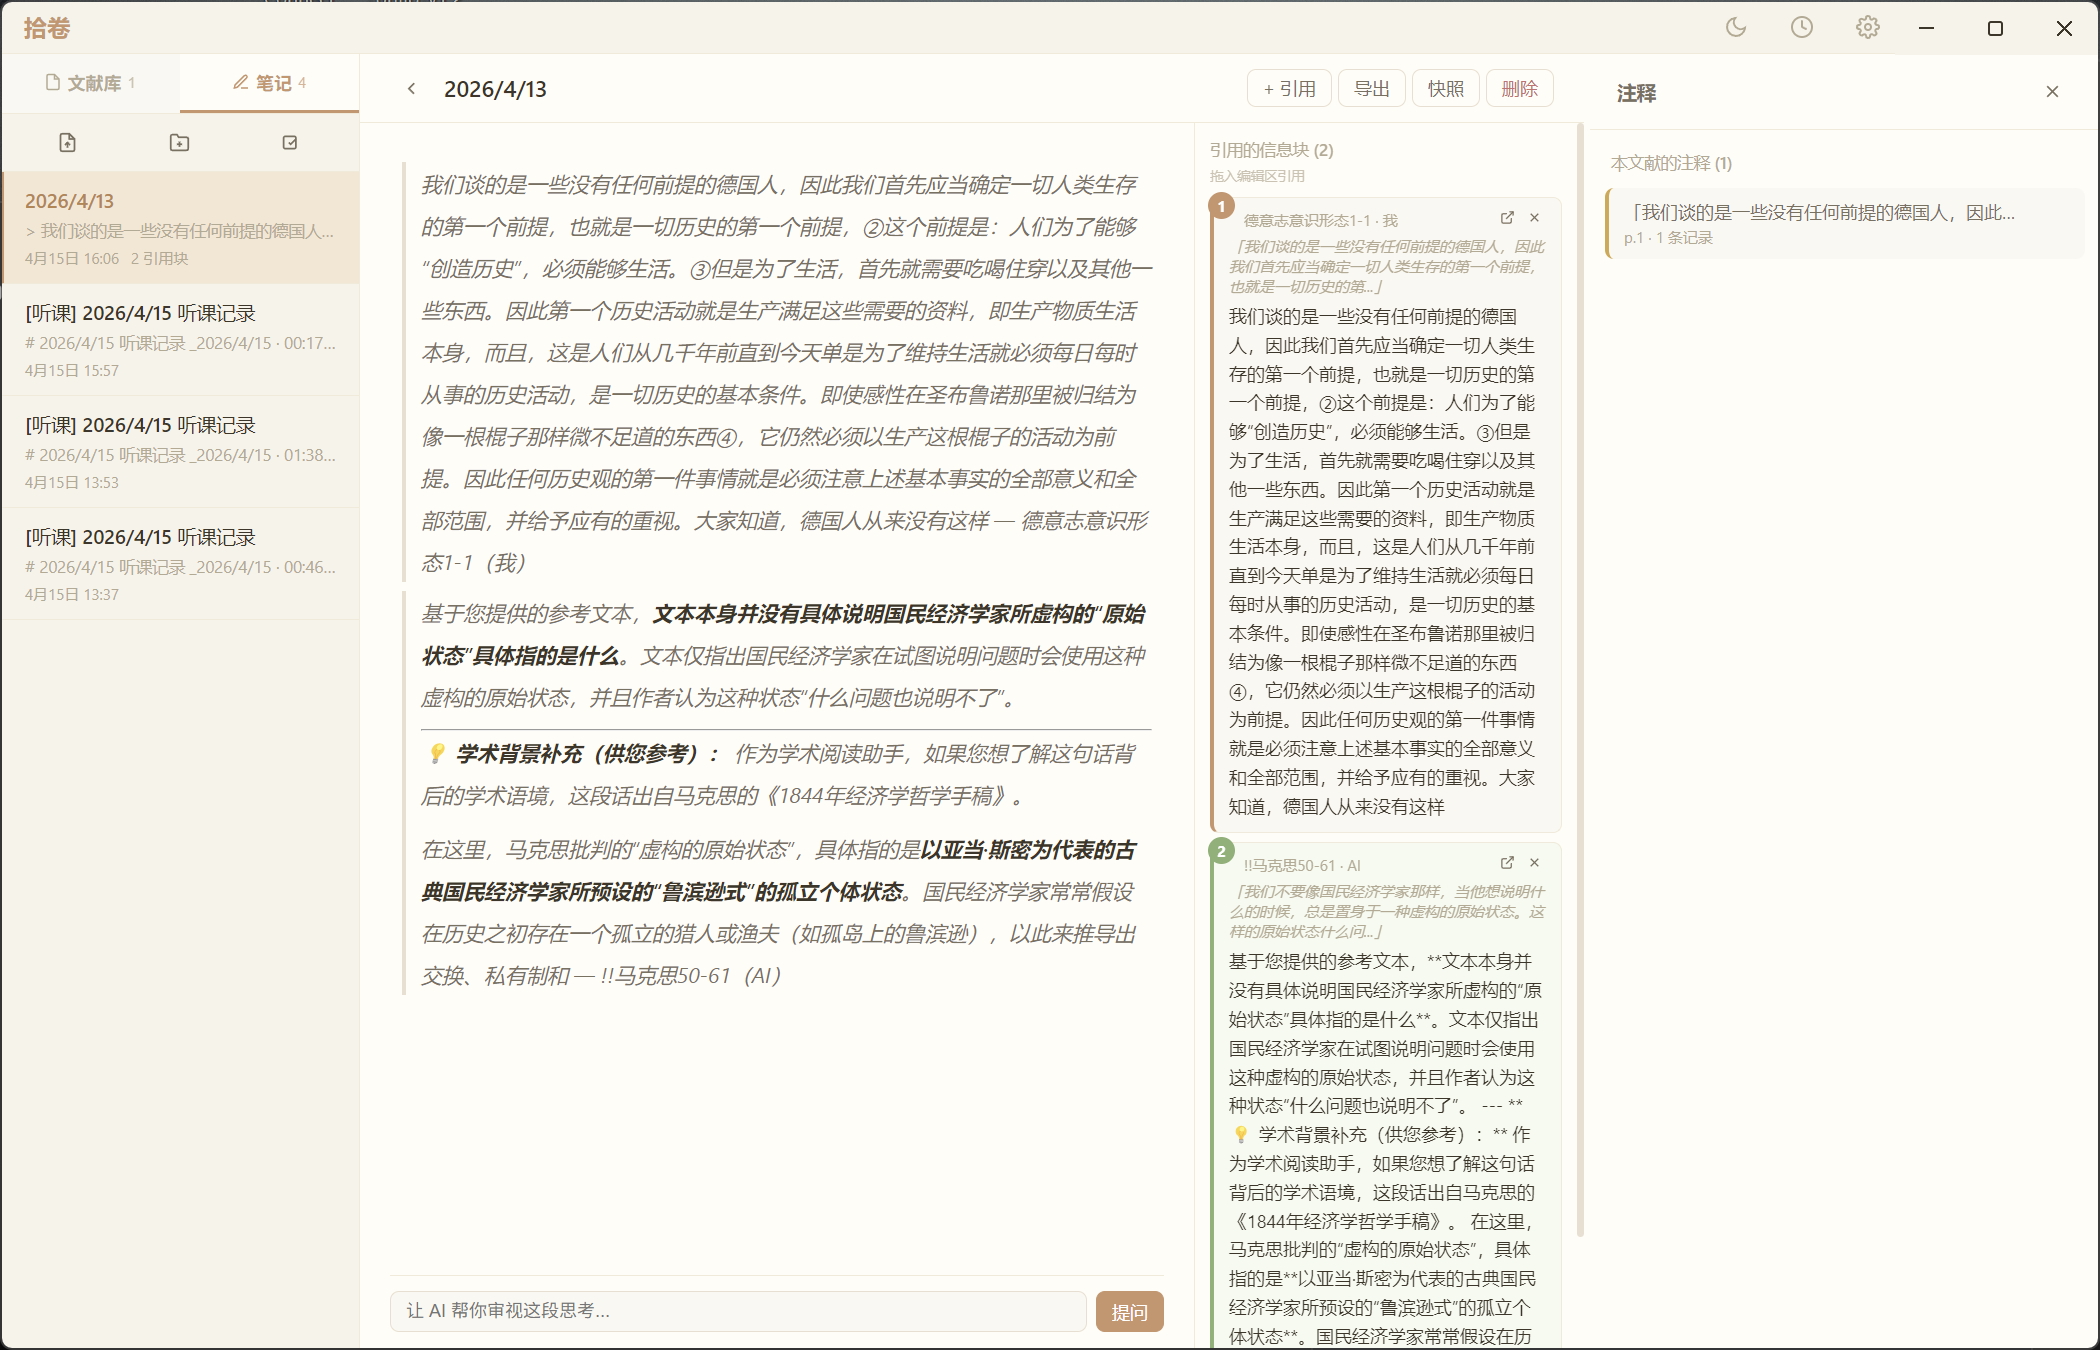Screen dimensions: 2100x1350
Task: Click 本文献的注释 (1) heading
Action: coord(1671,163)
